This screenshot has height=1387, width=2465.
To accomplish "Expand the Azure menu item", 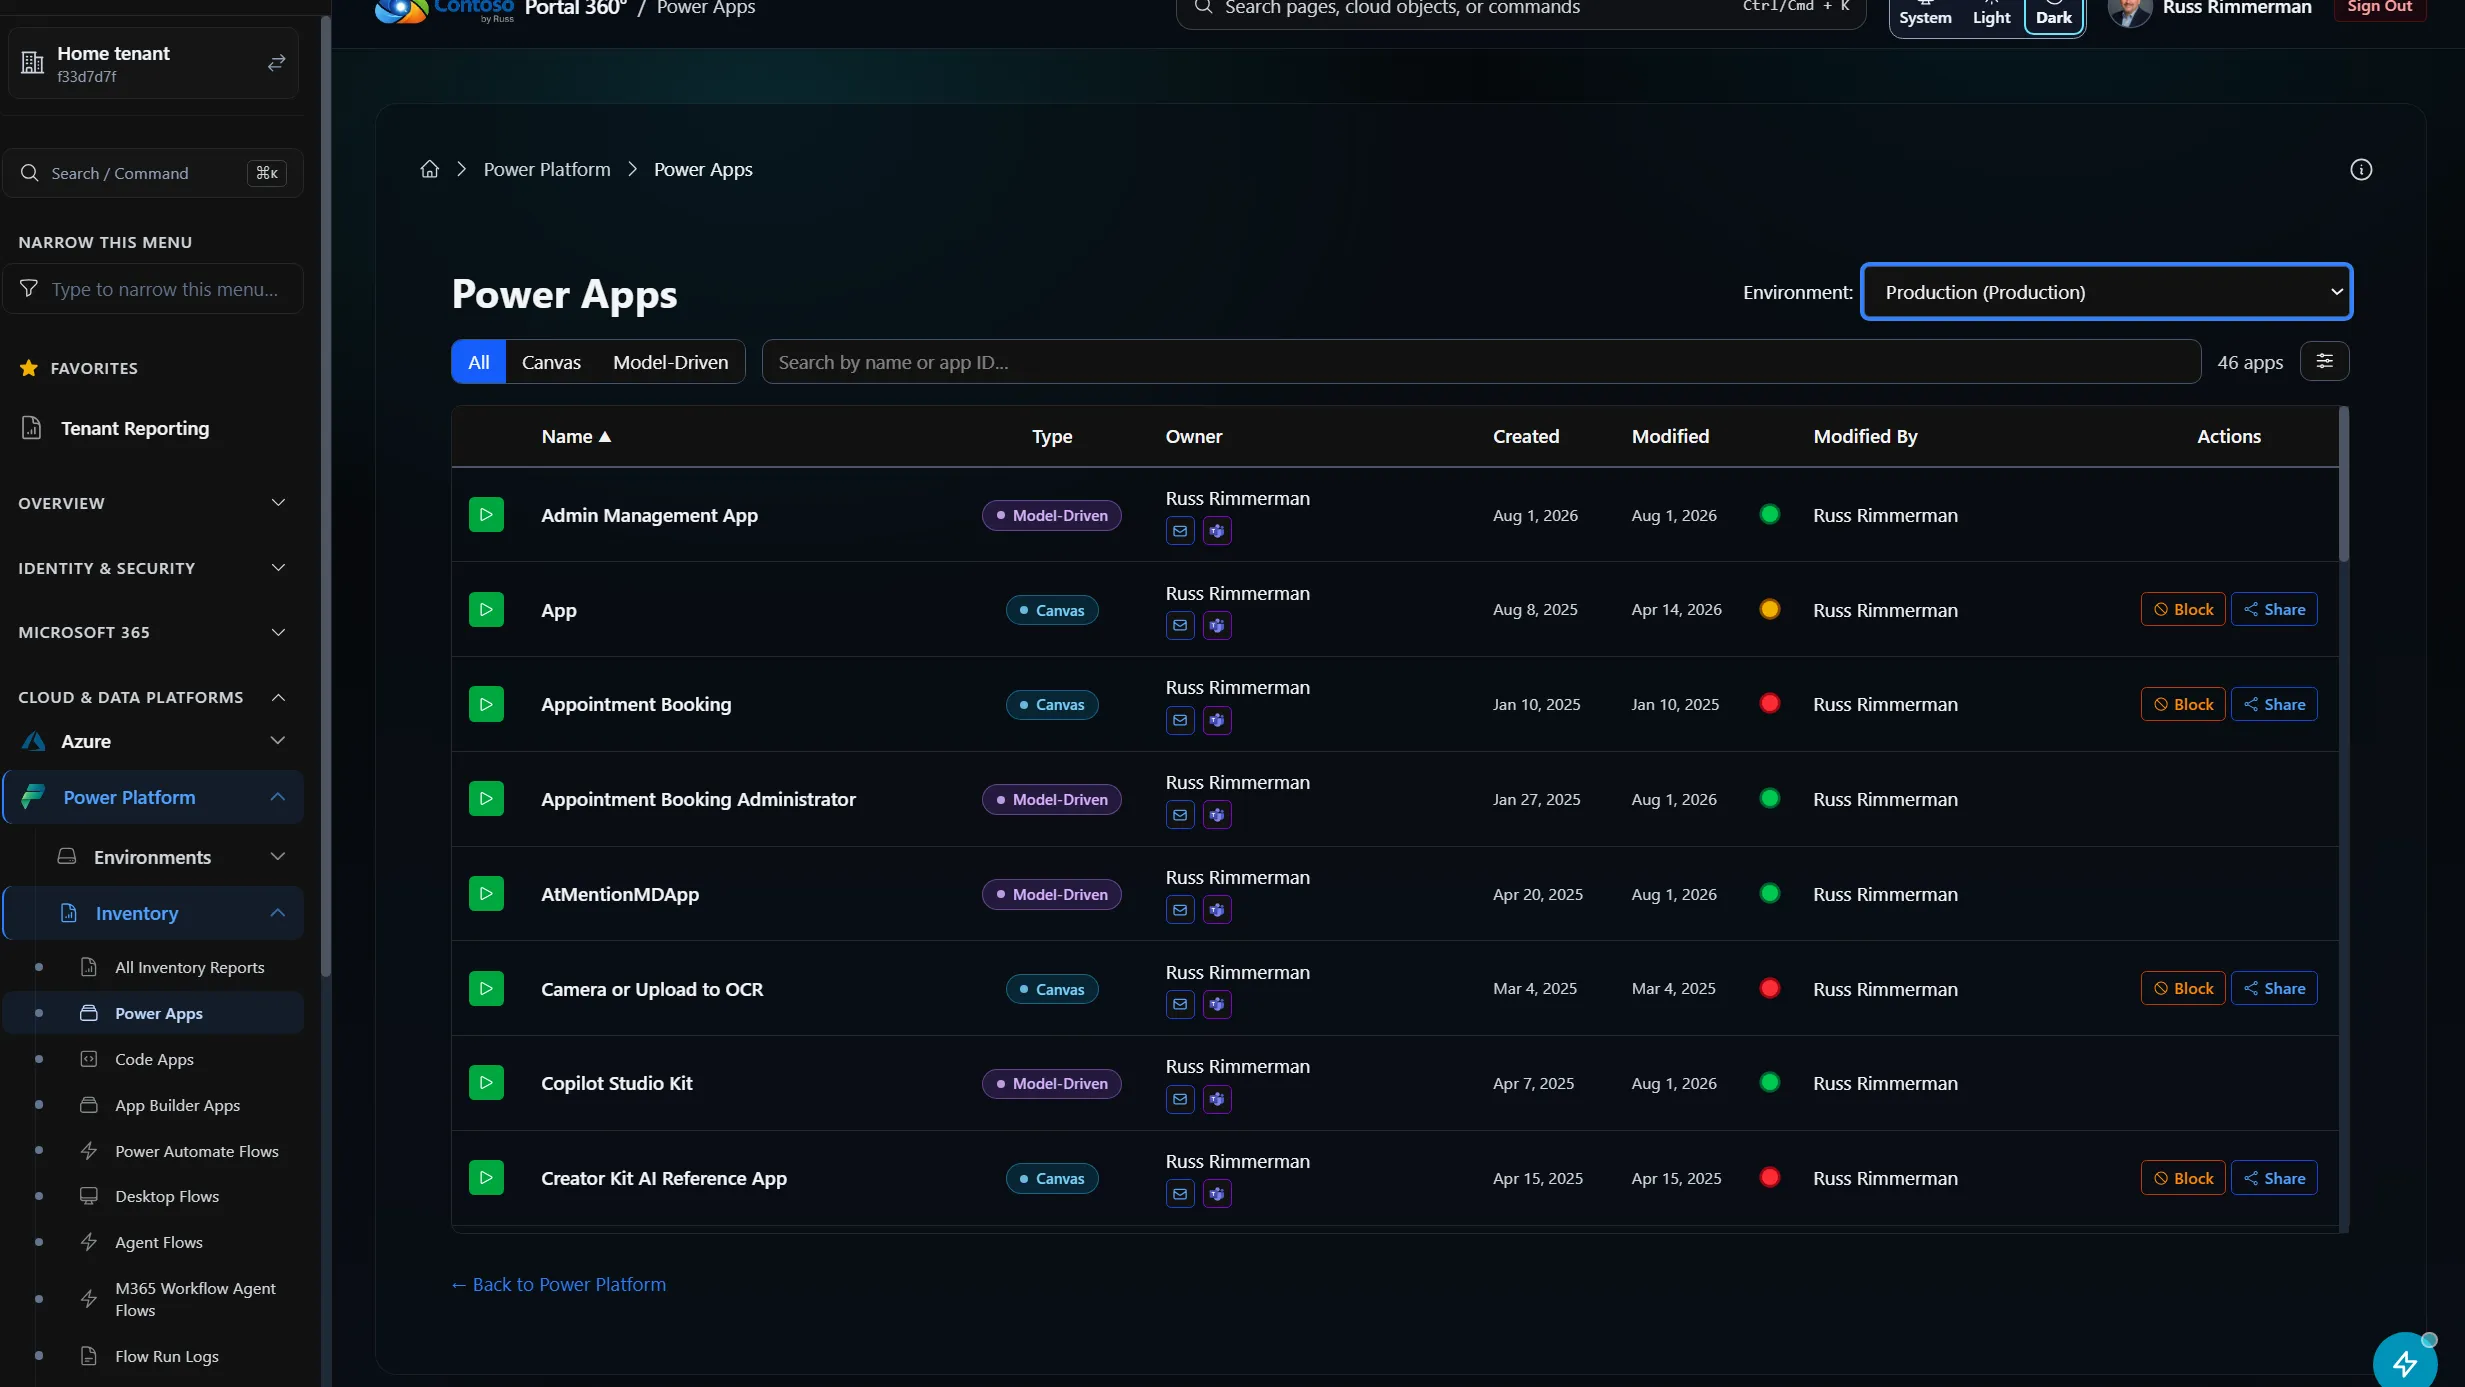I will (152, 741).
